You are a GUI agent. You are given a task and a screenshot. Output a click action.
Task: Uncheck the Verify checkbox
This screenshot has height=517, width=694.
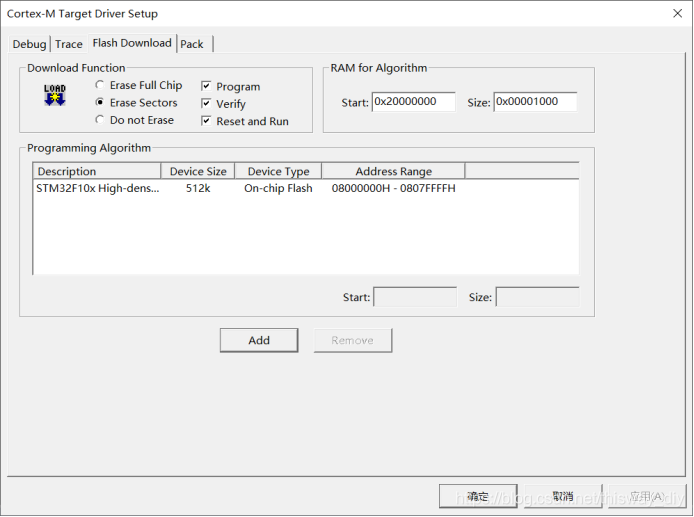coord(206,104)
